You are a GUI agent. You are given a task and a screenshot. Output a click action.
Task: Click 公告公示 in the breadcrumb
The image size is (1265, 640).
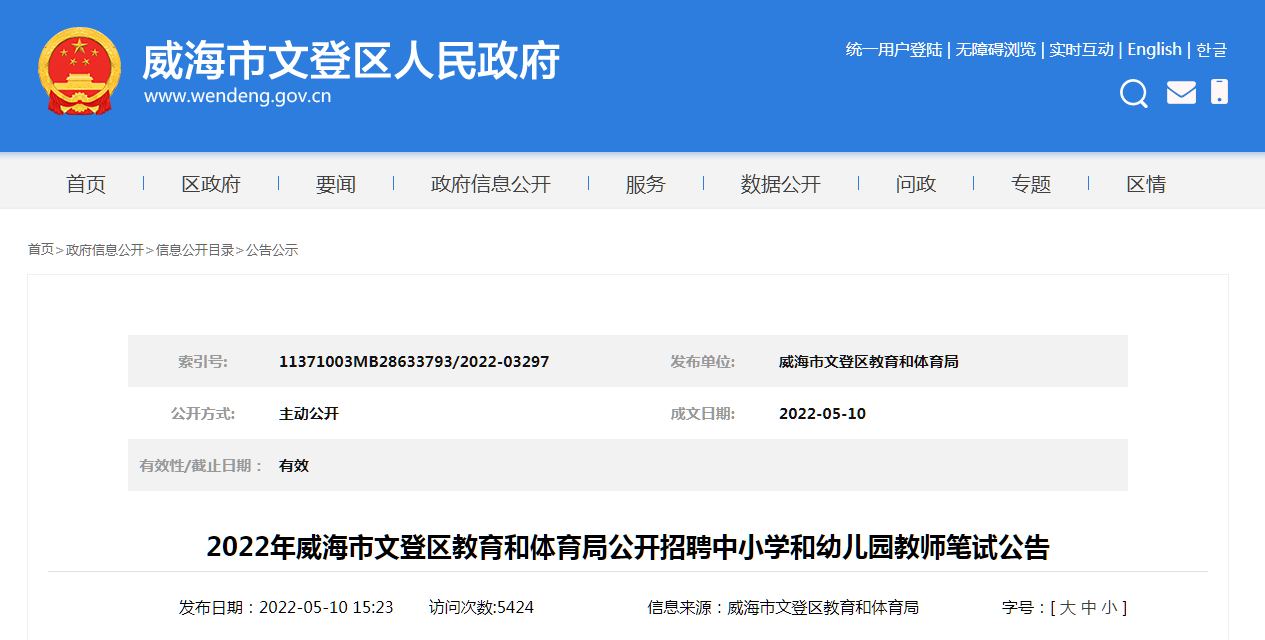click(272, 250)
